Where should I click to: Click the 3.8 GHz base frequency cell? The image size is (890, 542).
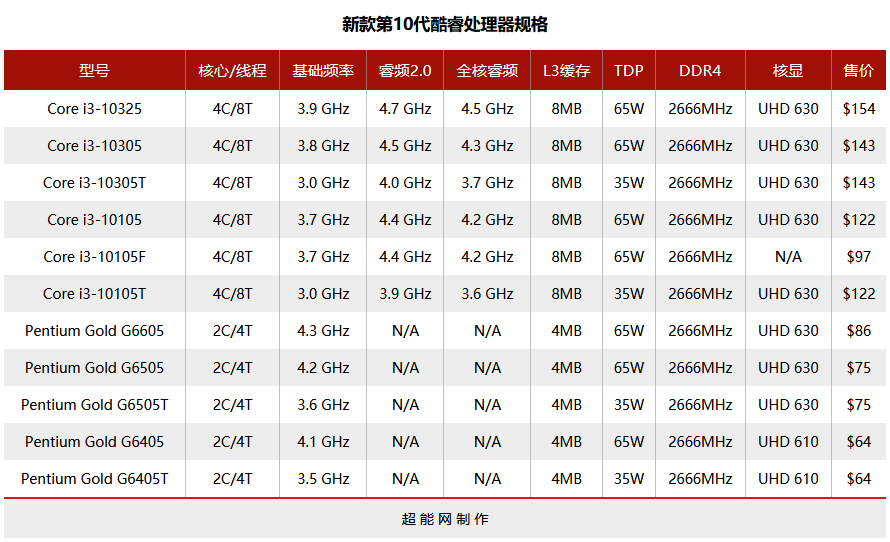coord(323,145)
